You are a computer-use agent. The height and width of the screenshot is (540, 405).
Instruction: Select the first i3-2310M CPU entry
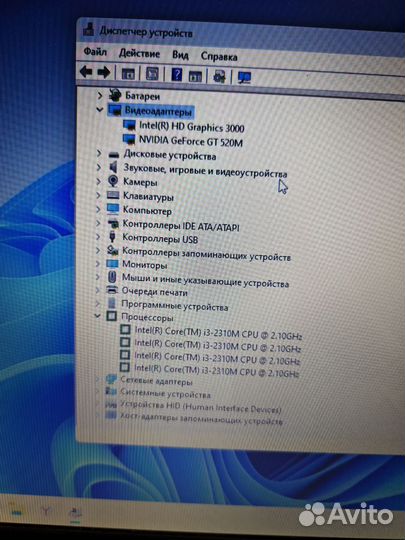(218, 333)
